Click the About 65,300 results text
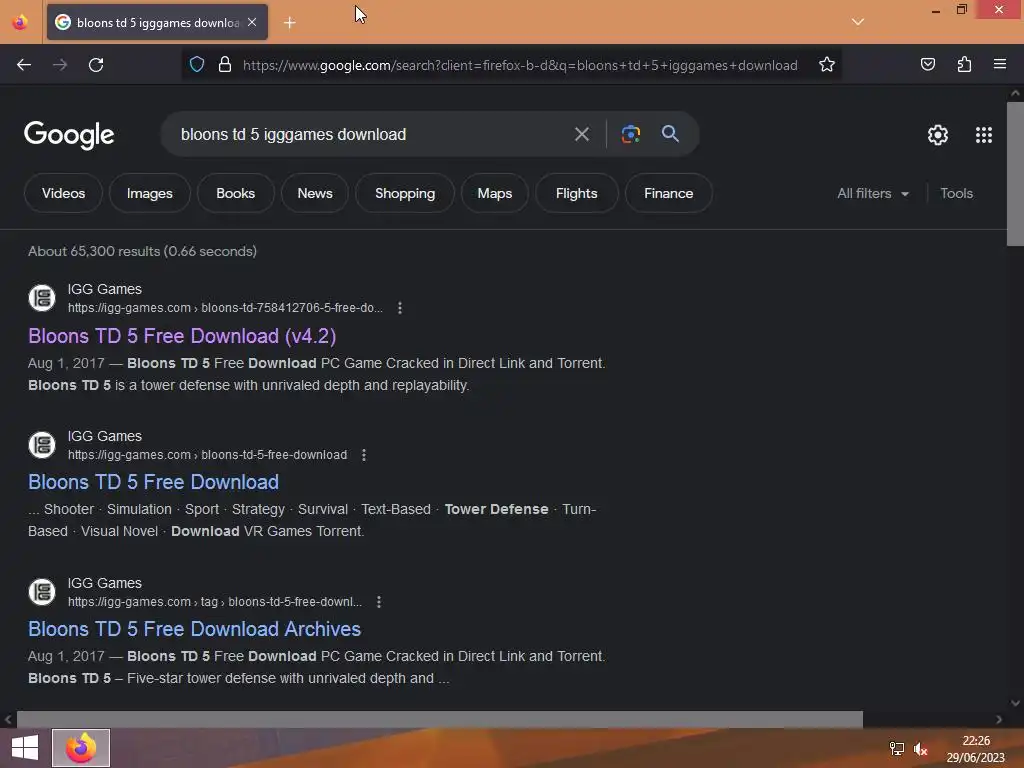This screenshot has width=1024, height=768. [142, 251]
